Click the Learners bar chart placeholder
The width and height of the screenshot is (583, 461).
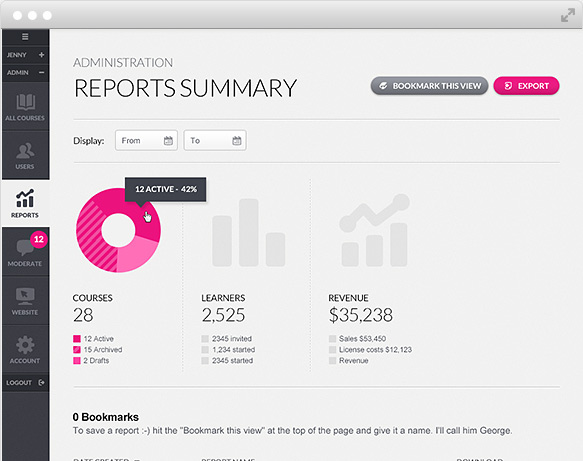(248, 233)
